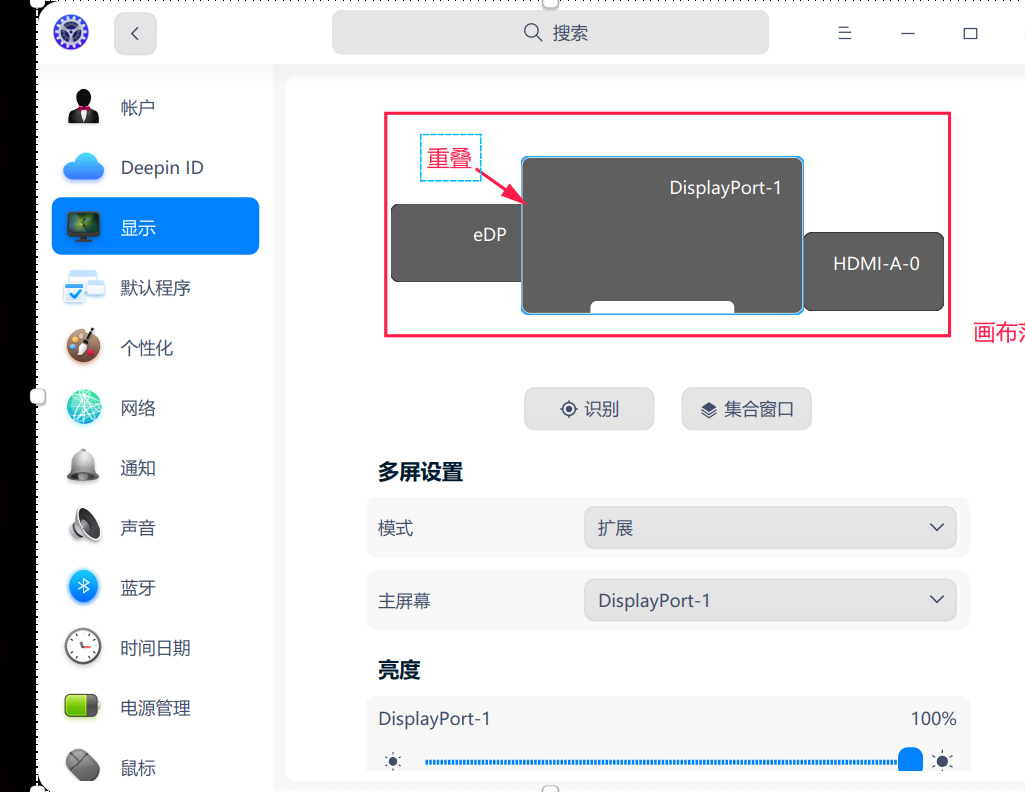Select the eDP screen in layout

456,243
